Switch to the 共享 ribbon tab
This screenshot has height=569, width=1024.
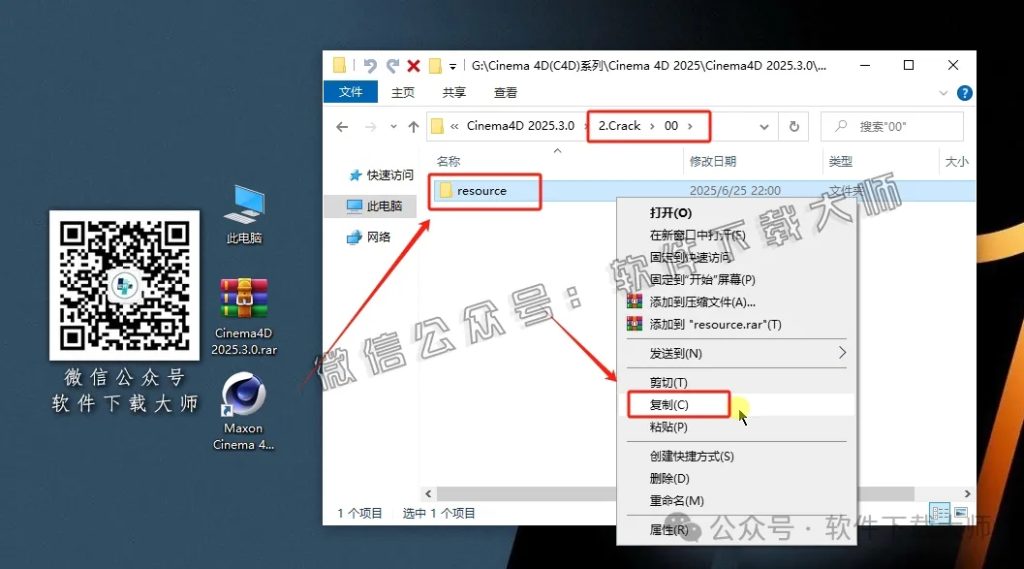pos(454,93)
